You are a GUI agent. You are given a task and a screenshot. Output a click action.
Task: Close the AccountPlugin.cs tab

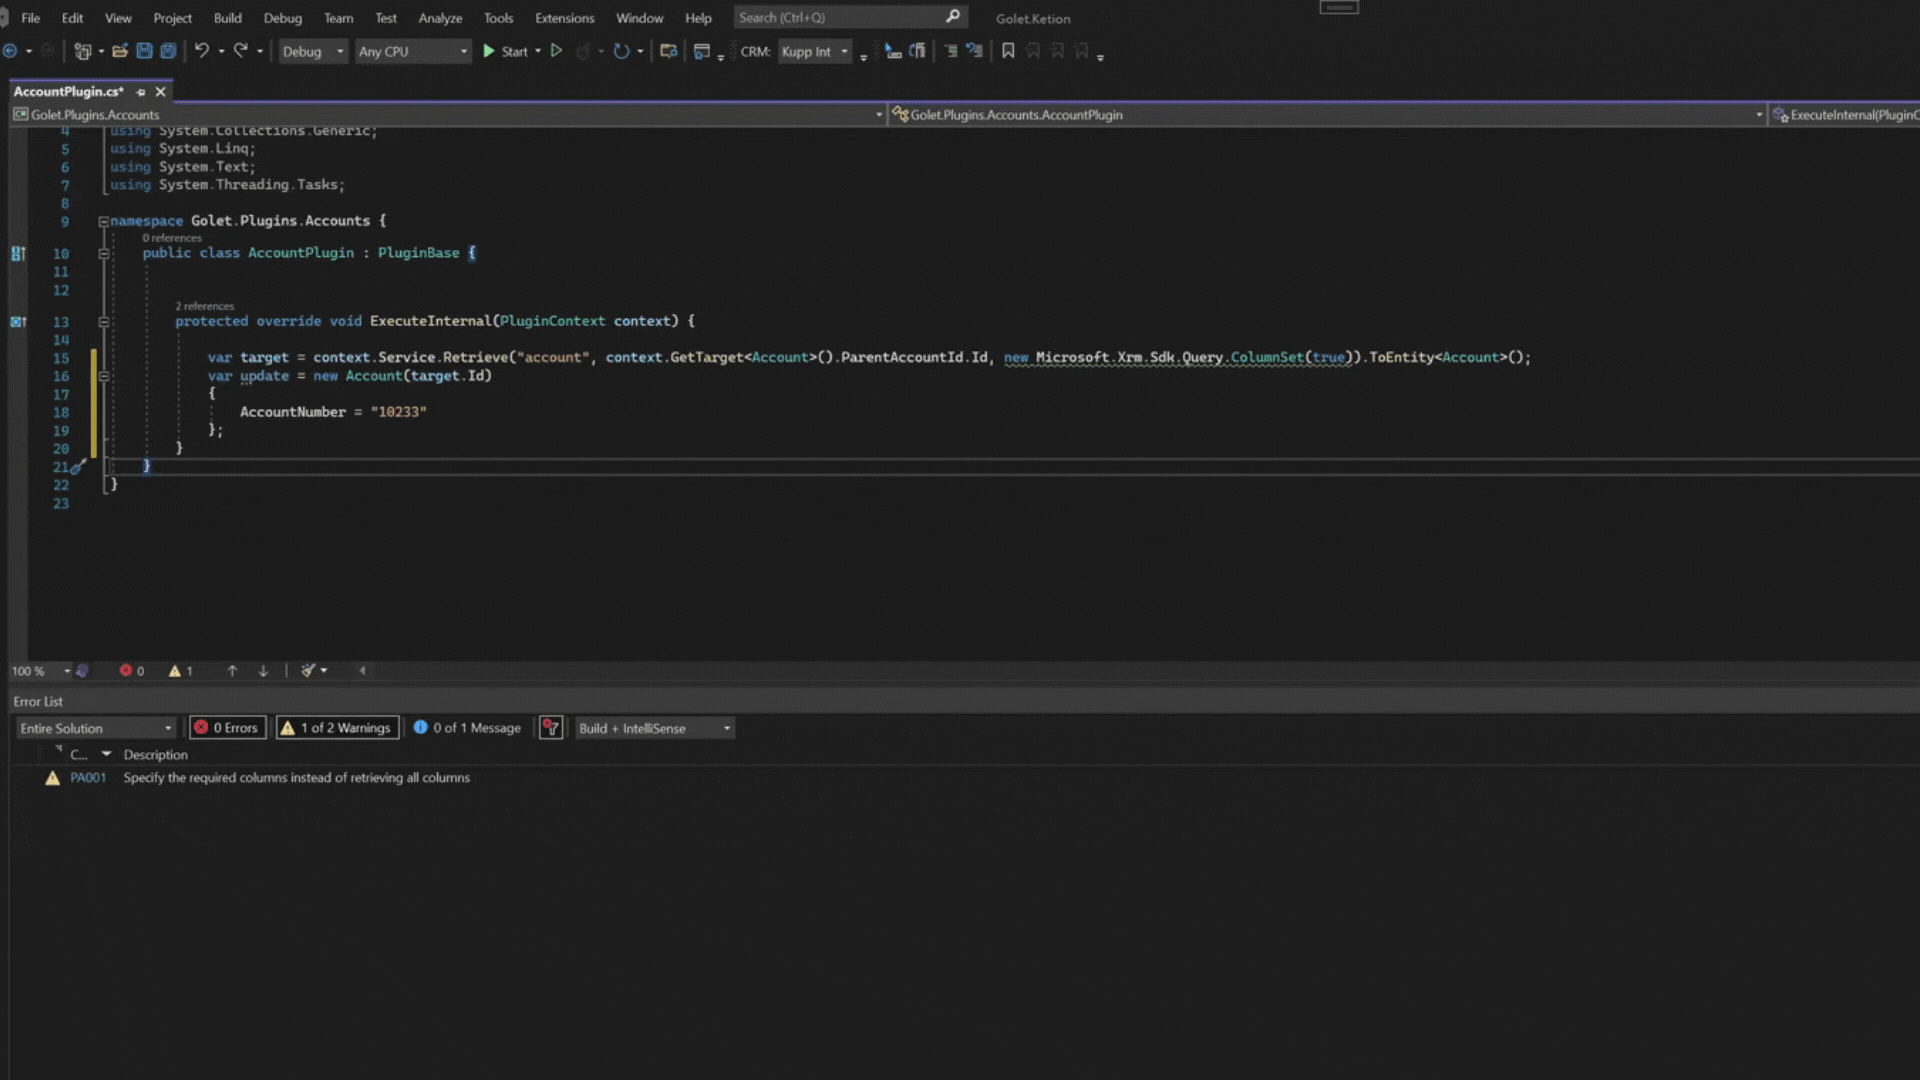(160, 92)
